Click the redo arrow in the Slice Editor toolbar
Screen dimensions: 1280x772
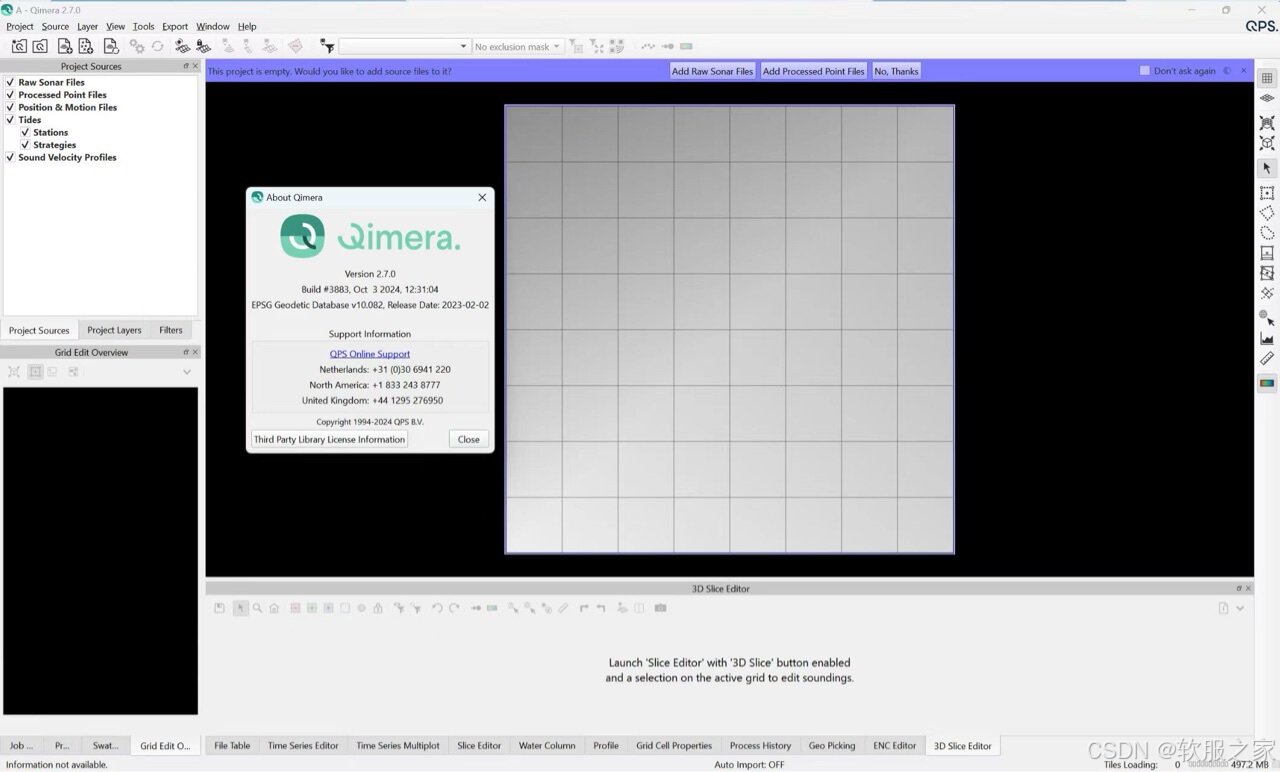coord(454,608)
